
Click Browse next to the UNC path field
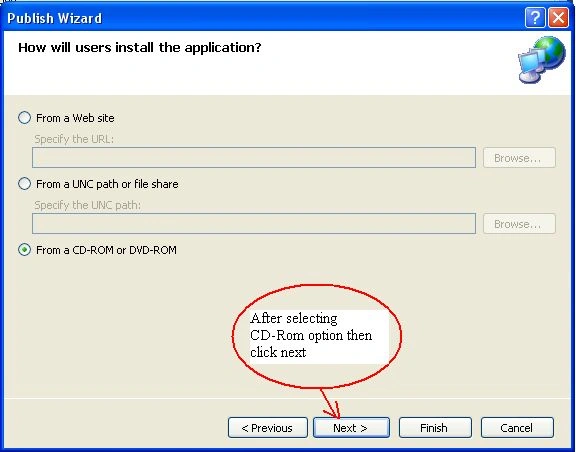(519, 223)
